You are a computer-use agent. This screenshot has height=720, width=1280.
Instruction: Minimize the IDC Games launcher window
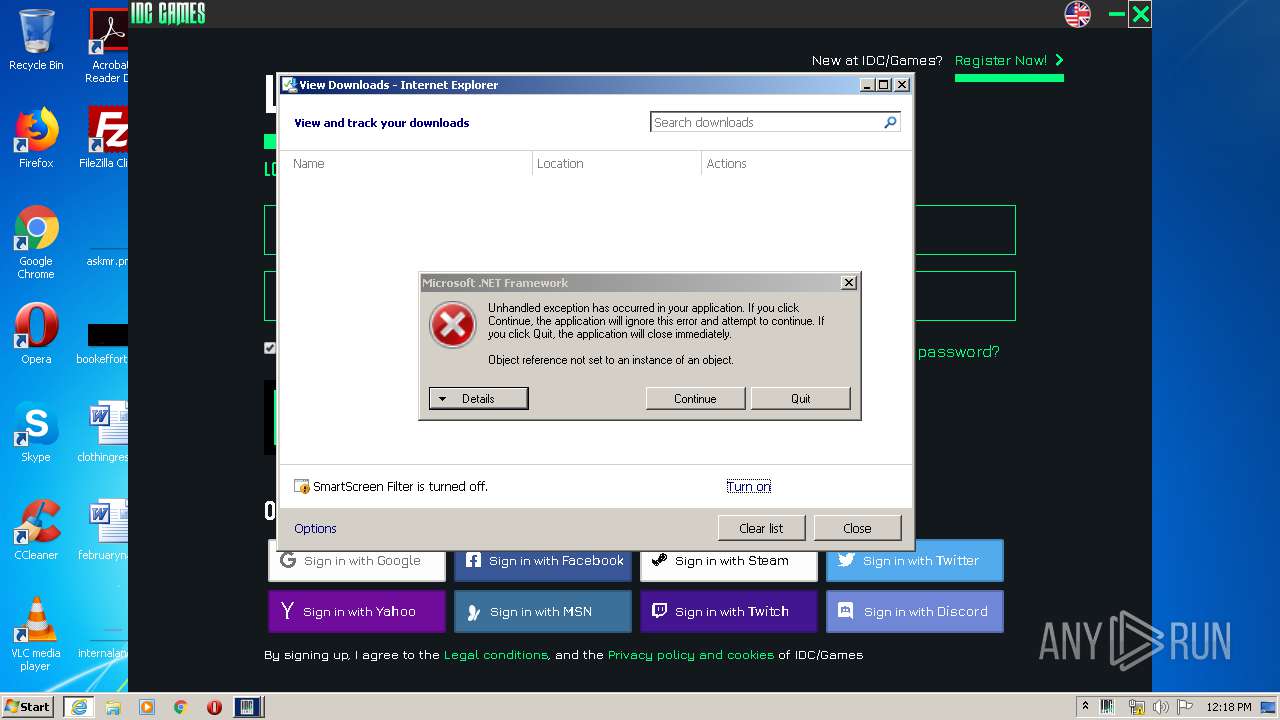(x=1117, y=14)
